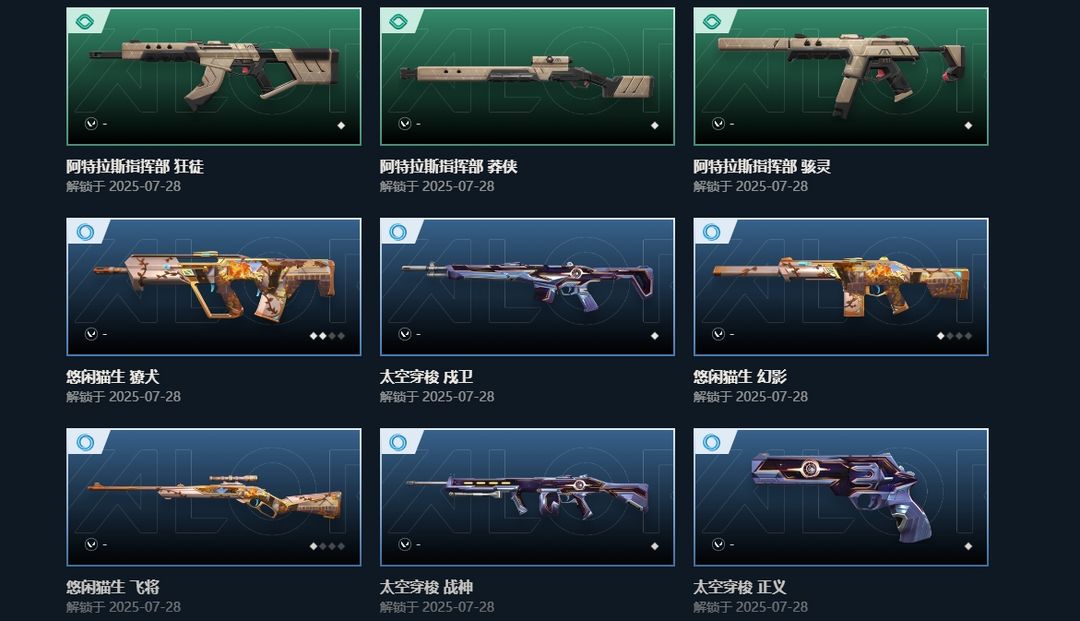This screenshot has height=621, width=1080.
Task: Select the upgrade level diamonds on the 悠闲猫生 飞将 card
Action: (327, 546)
